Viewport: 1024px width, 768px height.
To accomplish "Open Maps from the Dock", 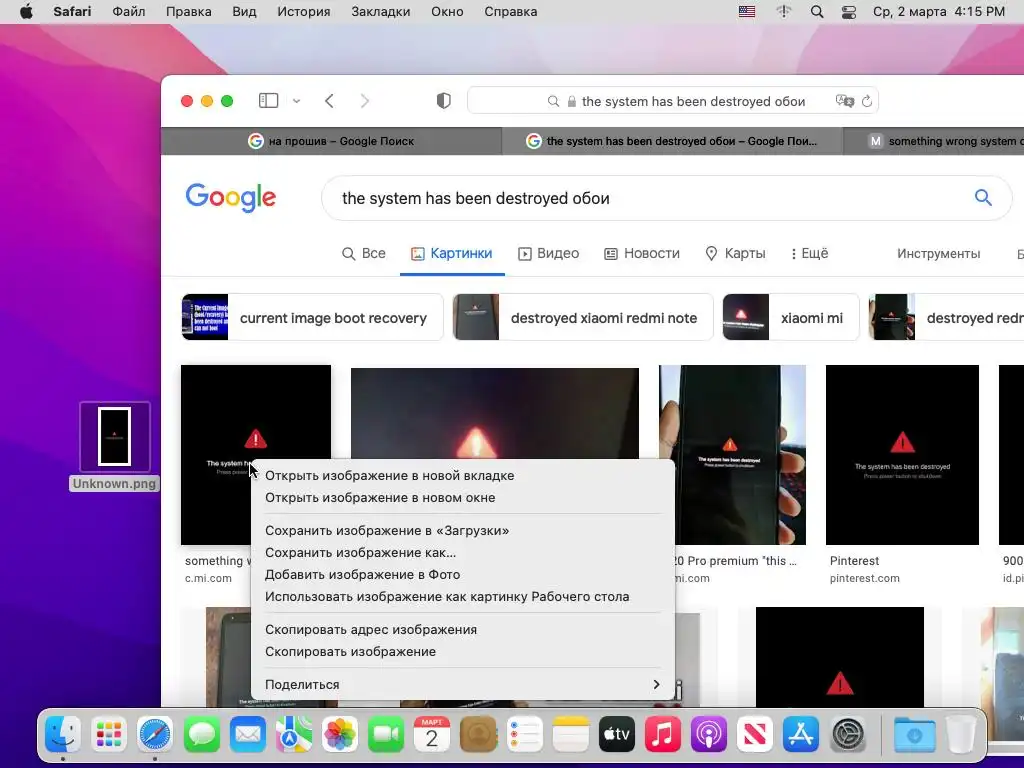I will click(293, 735).
